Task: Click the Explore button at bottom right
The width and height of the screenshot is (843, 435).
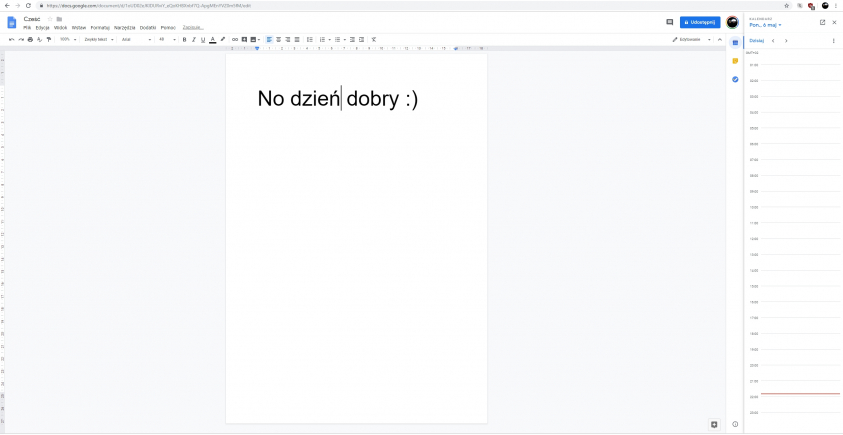Action: click(x=714, y=424)
